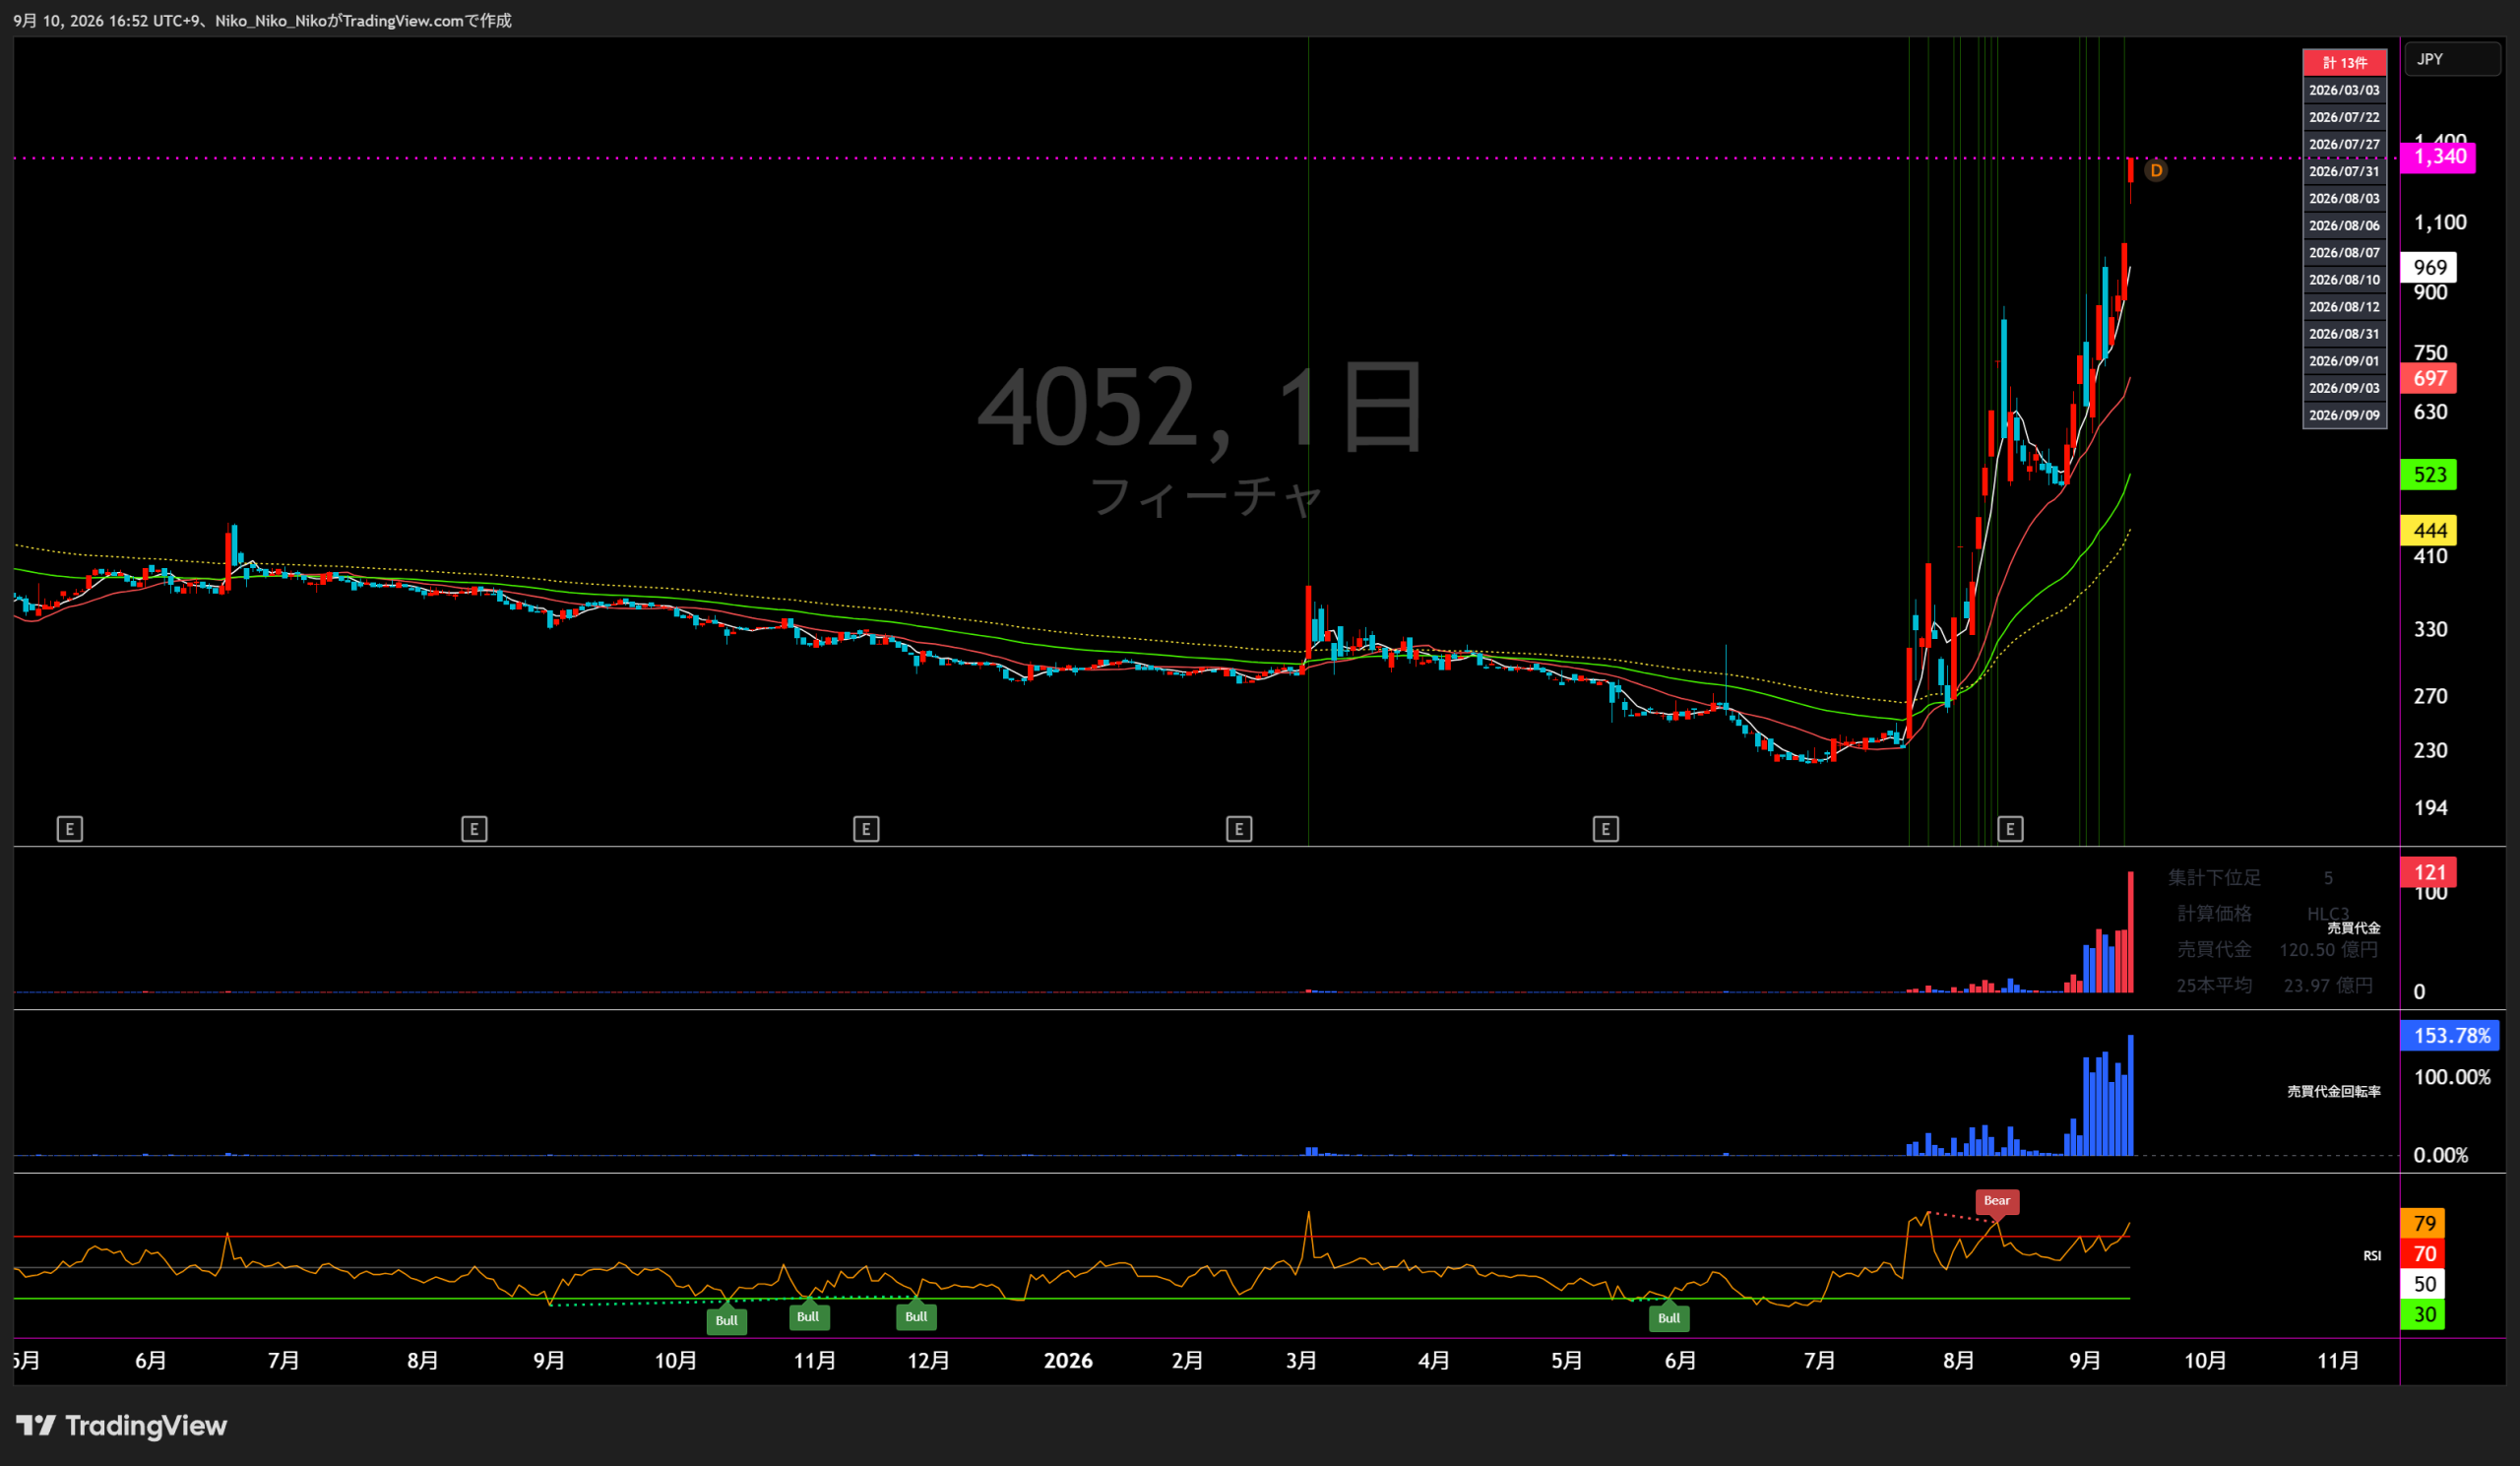Click the red 計 13件 header
The height and width of the screenshot is (1466, 2520).
click(x=2344, y=62)
